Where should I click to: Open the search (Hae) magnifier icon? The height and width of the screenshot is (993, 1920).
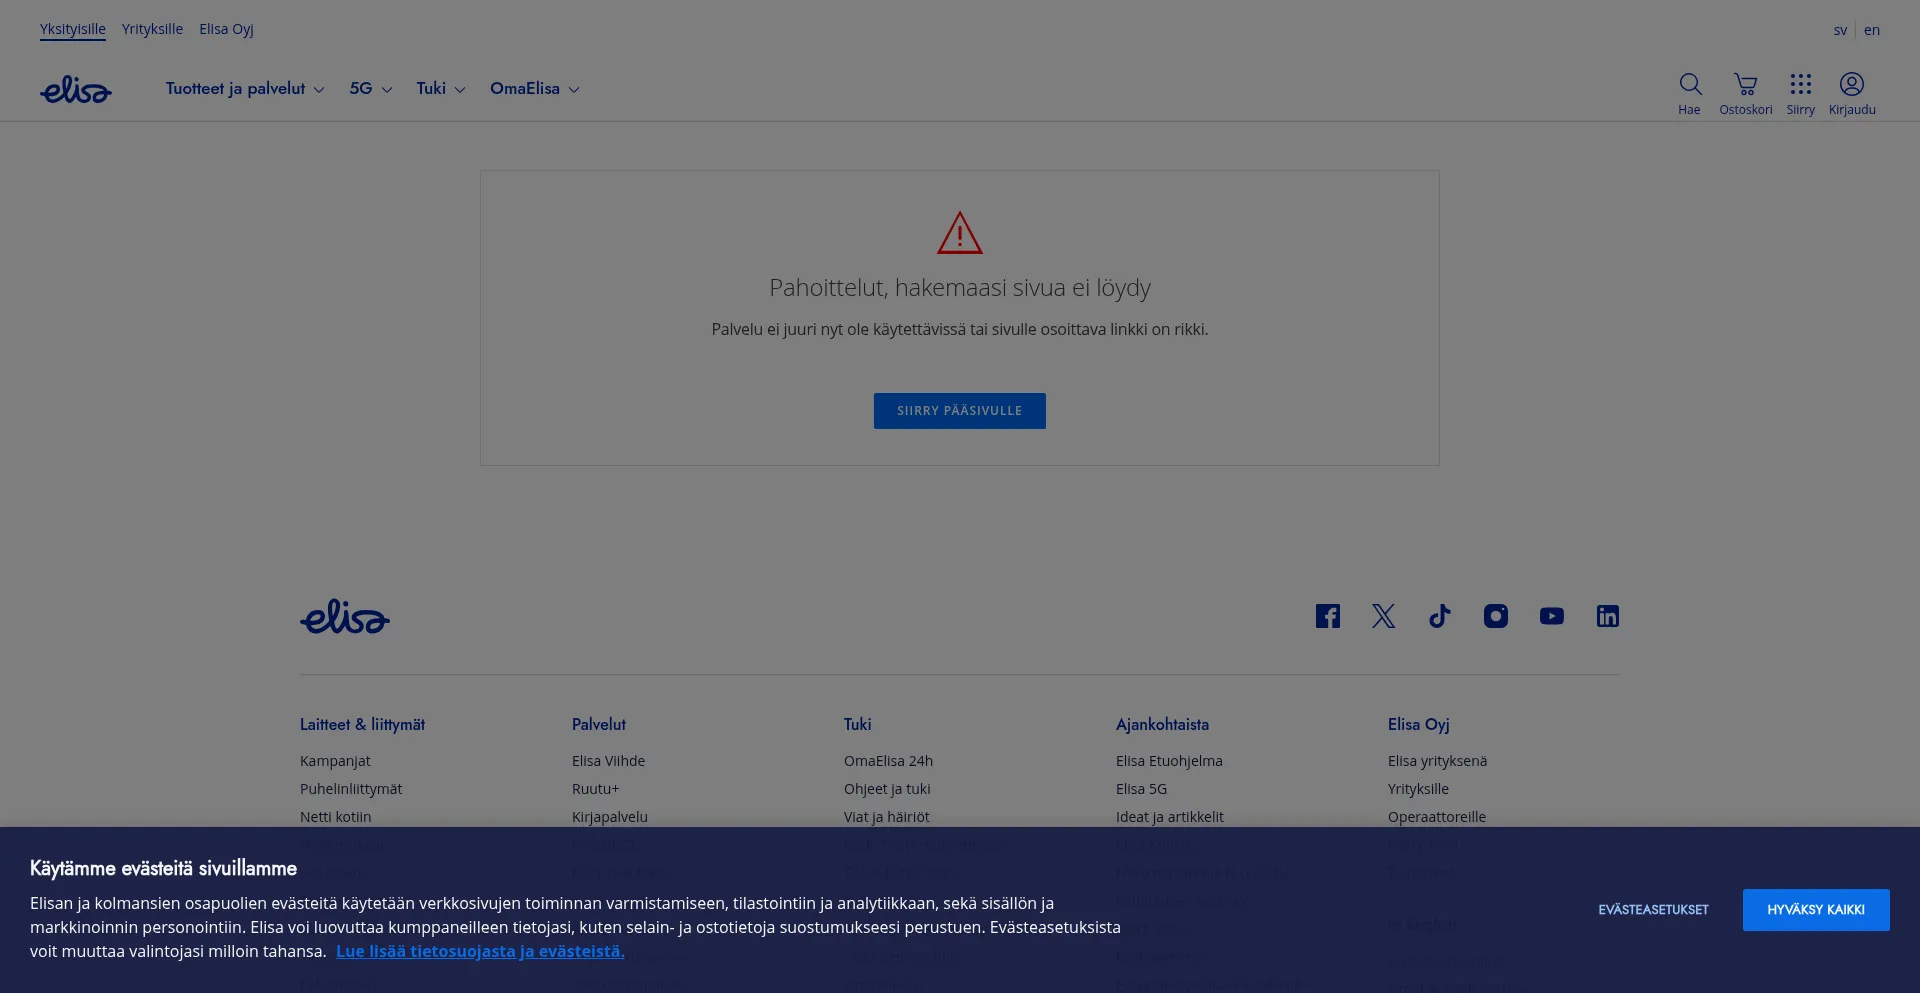point(1690,85)
